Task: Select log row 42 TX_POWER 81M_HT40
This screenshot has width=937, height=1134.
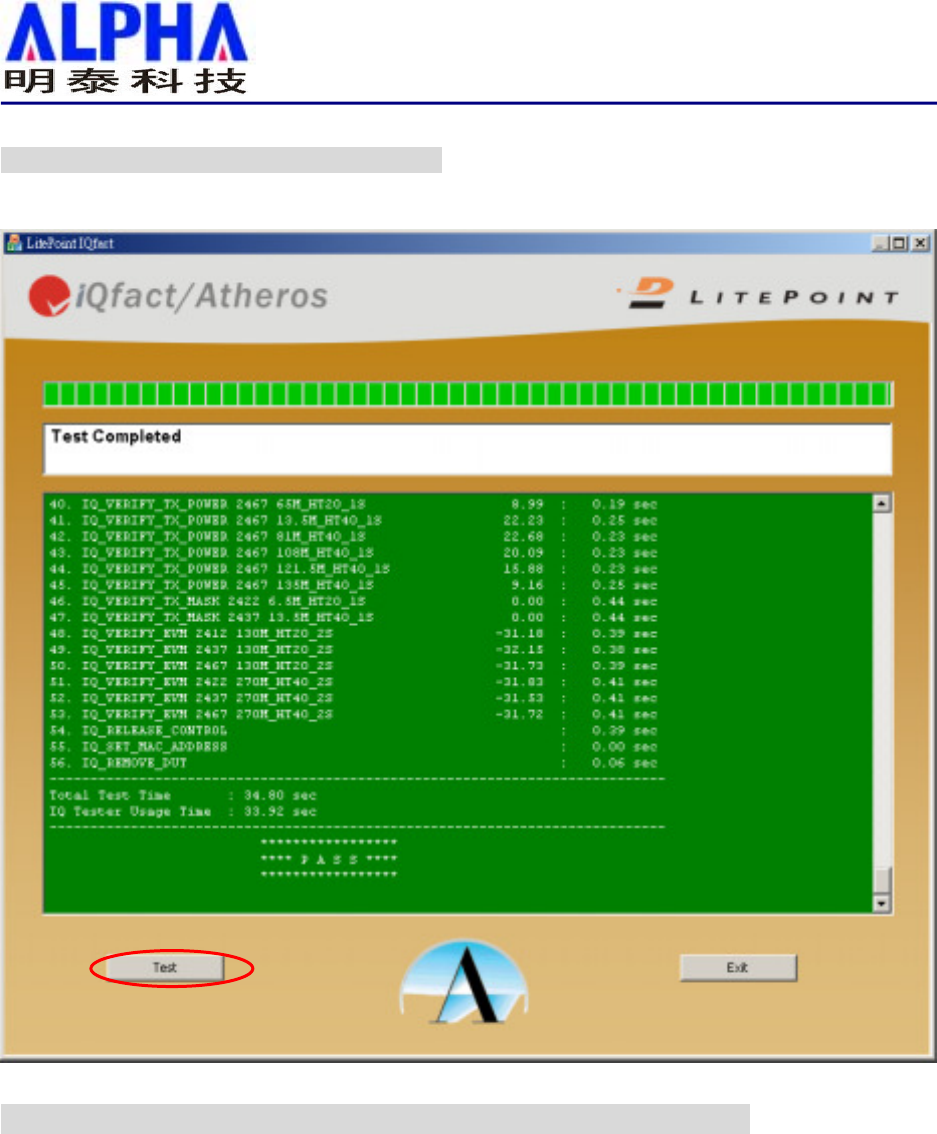Action: tap(353, 537)
